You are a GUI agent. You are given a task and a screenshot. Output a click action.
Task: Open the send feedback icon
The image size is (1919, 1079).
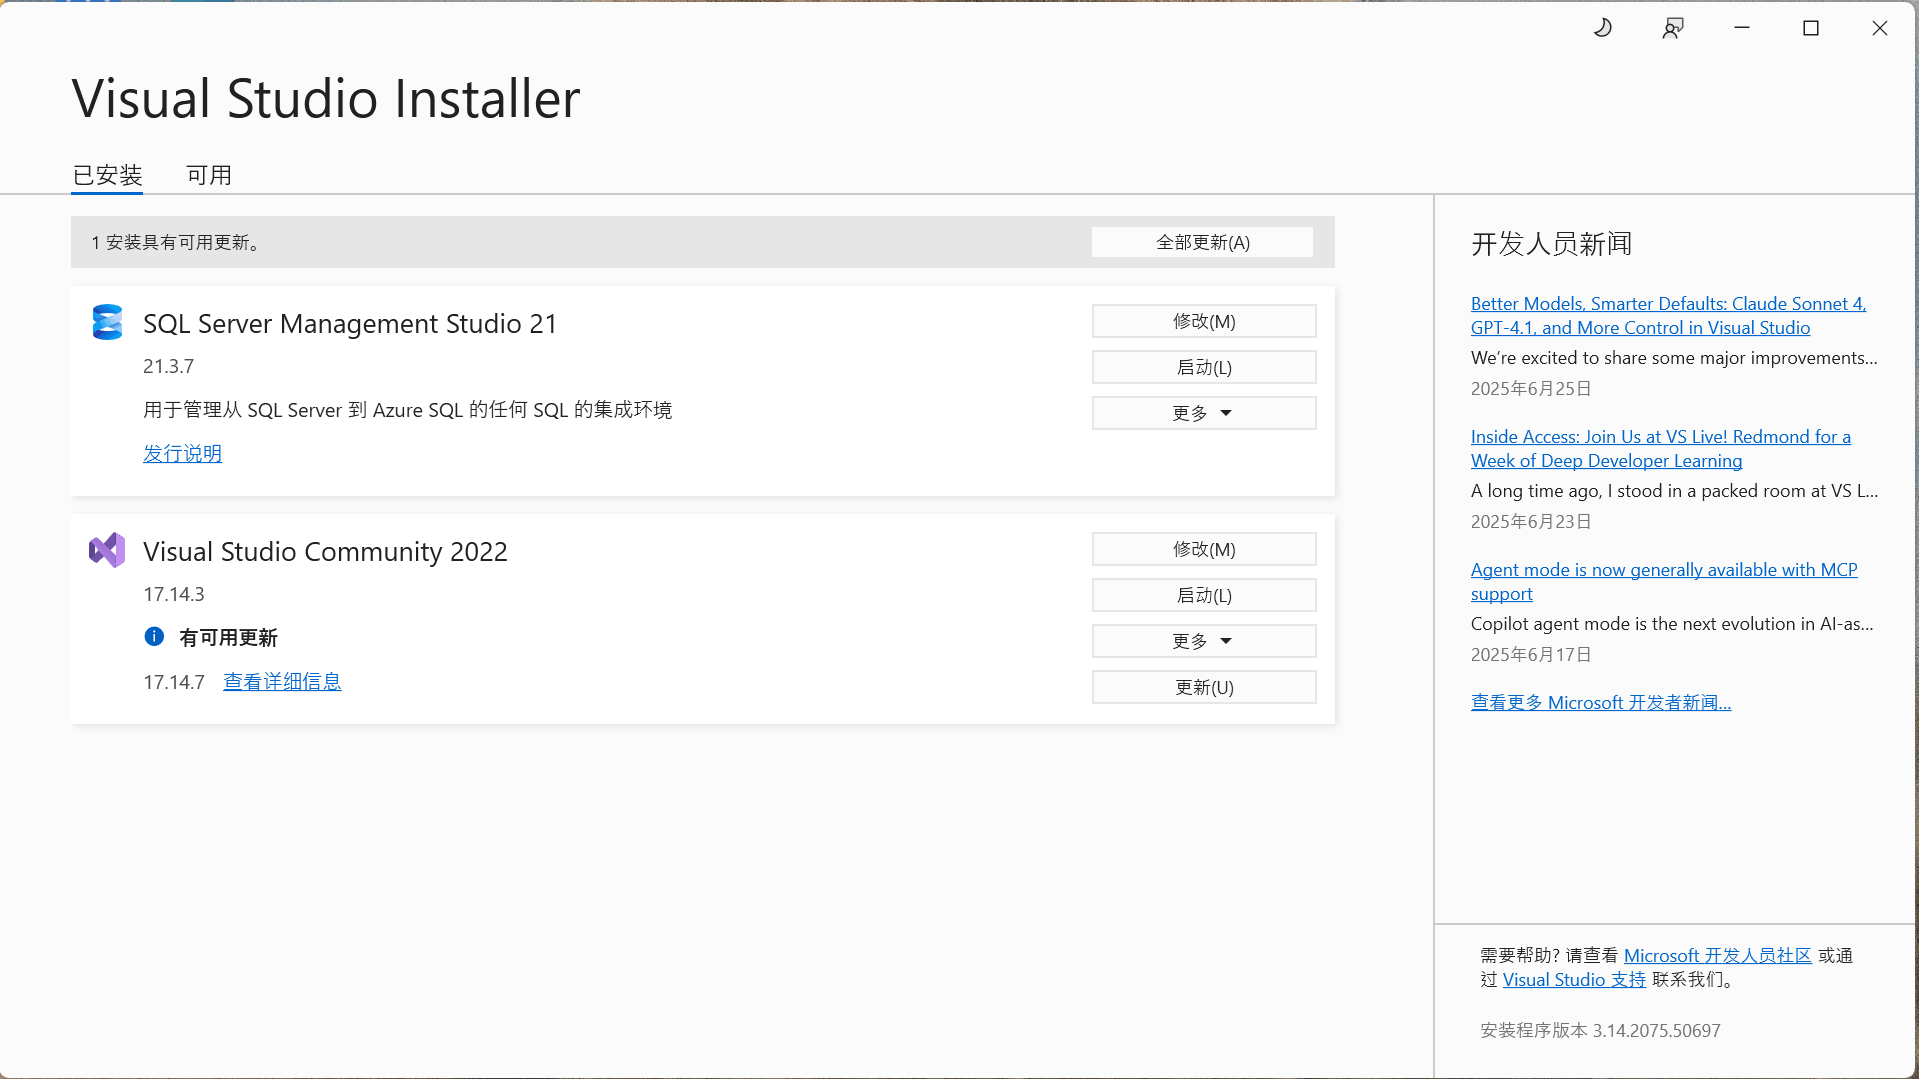tap(1673, 28)
